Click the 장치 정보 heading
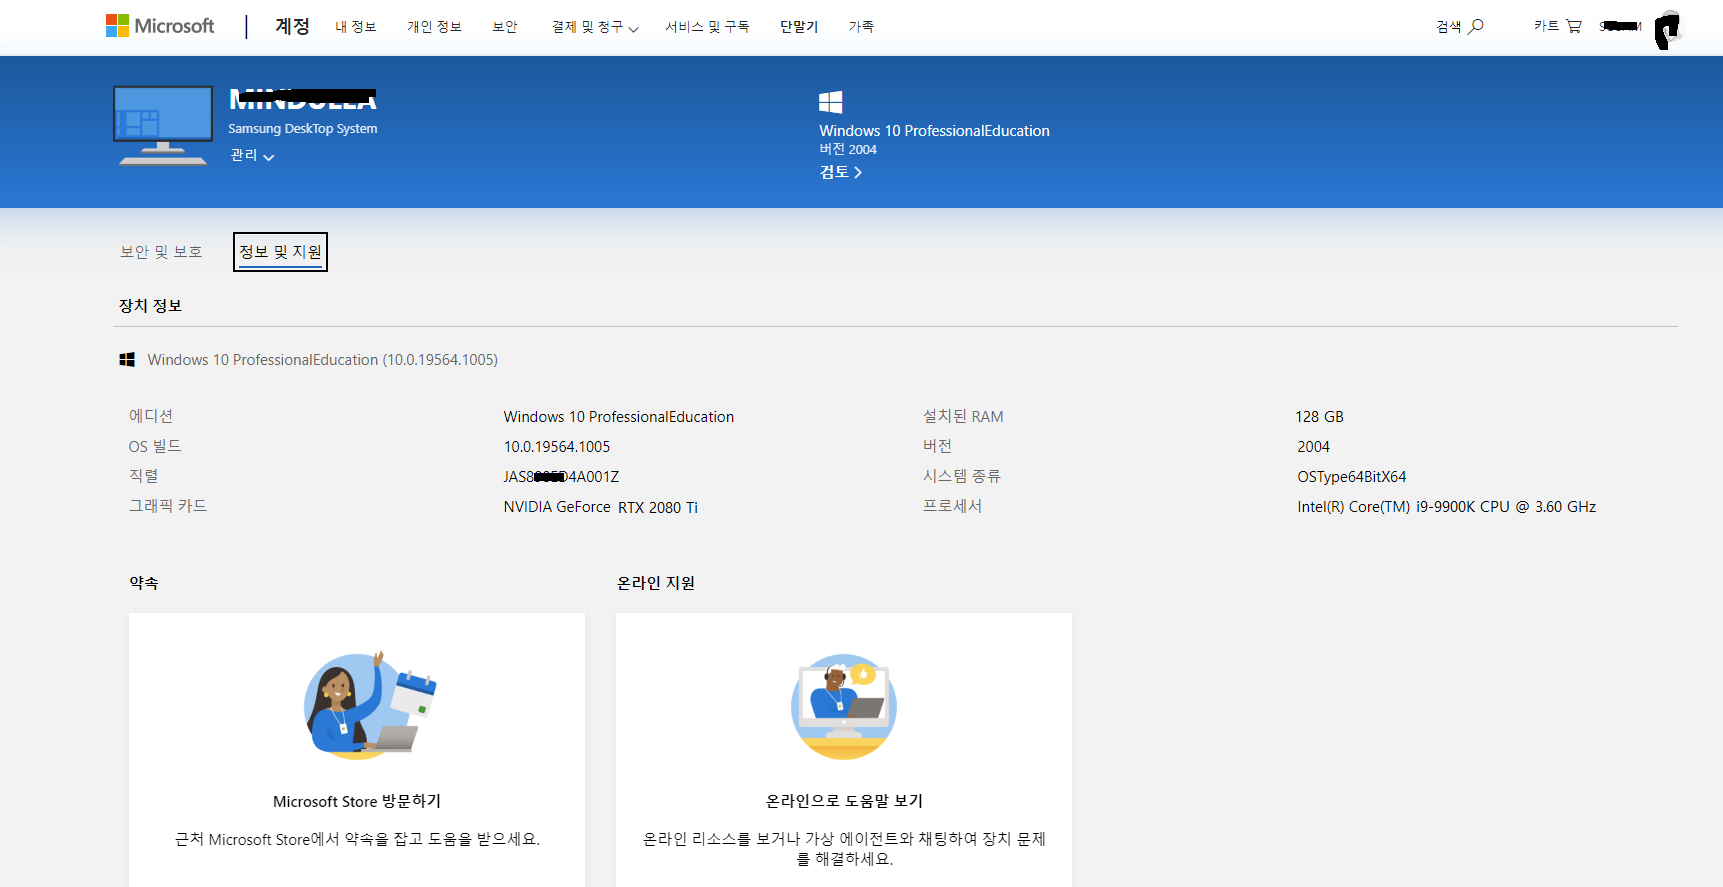This screenshot has width=1723, height=887. (150, 306)
